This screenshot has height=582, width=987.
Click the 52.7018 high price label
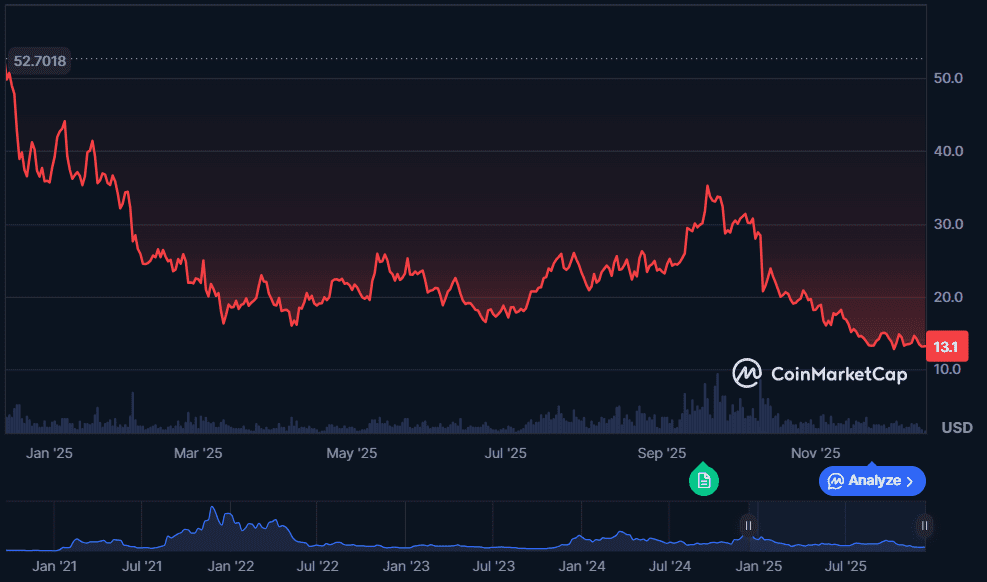pos(40,61)
